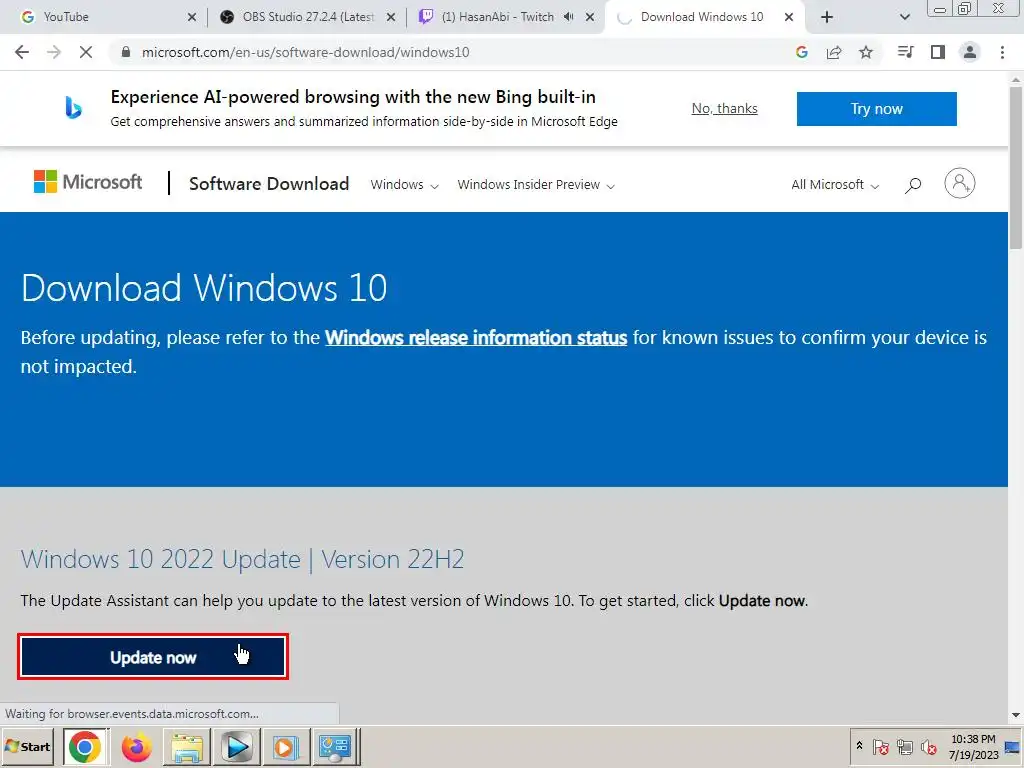
Task: Click the Microsoft logo
Action: (88, 182)
